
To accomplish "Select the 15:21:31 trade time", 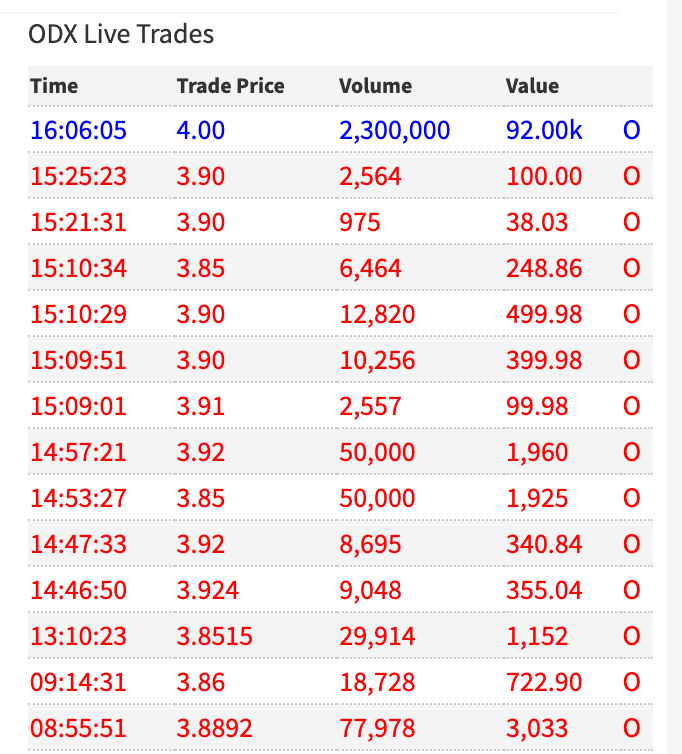I will tap(78, 222).
